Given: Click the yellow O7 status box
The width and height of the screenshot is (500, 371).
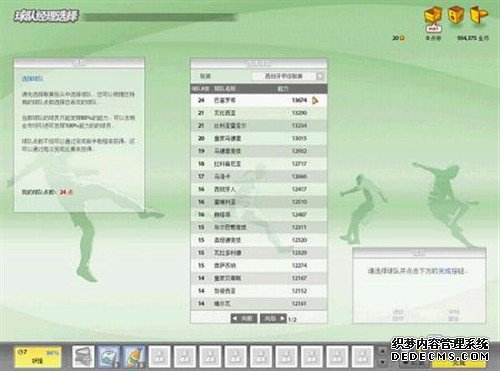Looking at the screenshot, I should 38,357.
